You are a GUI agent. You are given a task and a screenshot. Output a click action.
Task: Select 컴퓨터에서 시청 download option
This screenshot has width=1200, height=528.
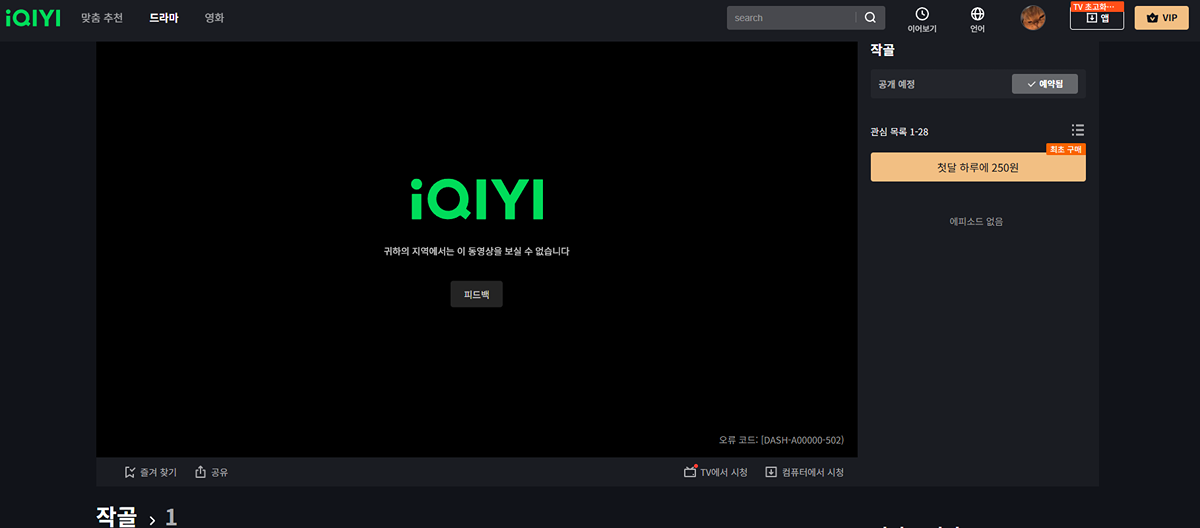(x=804, y=472)
